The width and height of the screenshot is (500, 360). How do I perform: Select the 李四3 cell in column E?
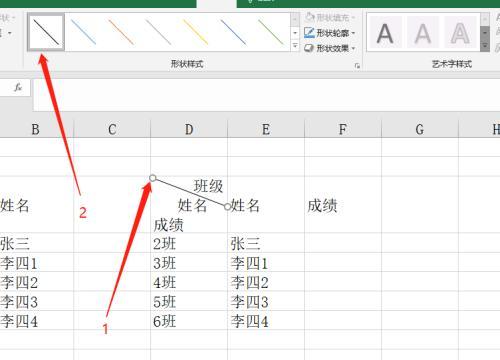[266, 301]
